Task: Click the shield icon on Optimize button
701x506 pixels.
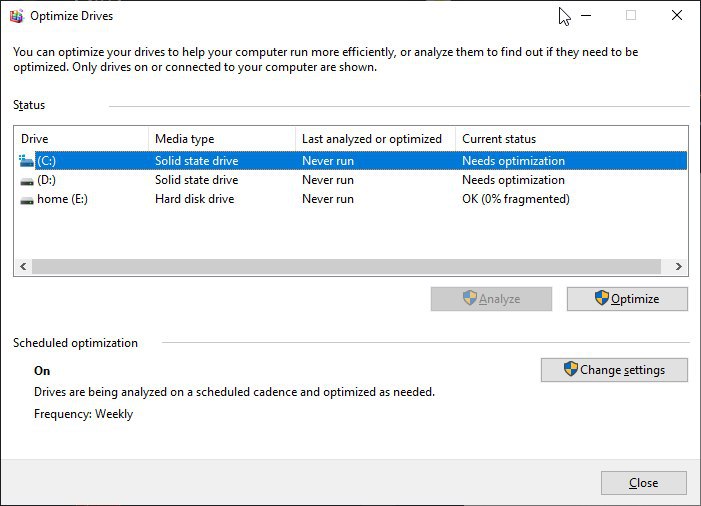Action: coord(602,298)
